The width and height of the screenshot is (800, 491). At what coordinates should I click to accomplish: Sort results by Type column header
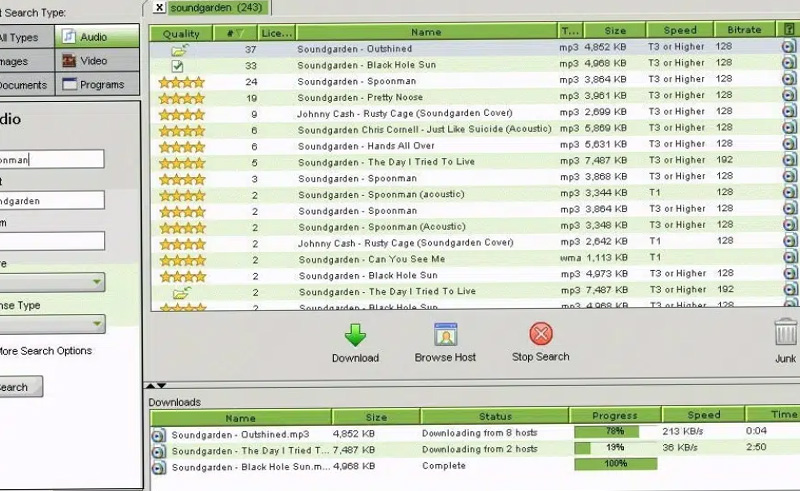click(570, 31)
